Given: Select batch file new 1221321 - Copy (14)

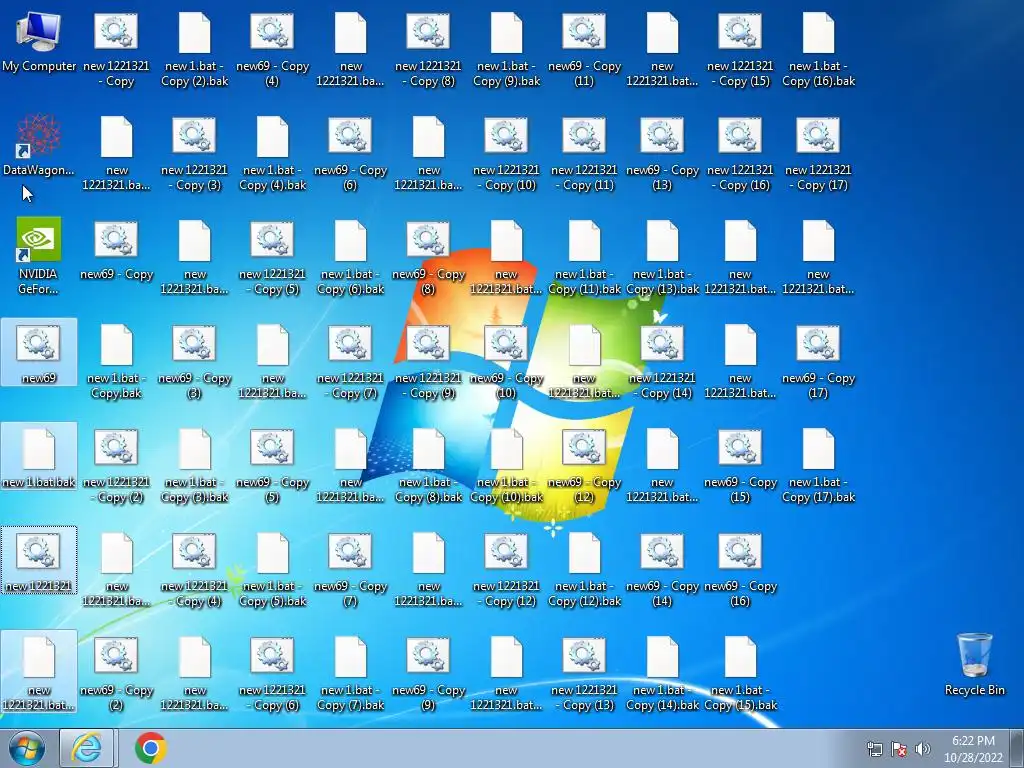Looking at the screenshot, I should [x=662, y=361].
